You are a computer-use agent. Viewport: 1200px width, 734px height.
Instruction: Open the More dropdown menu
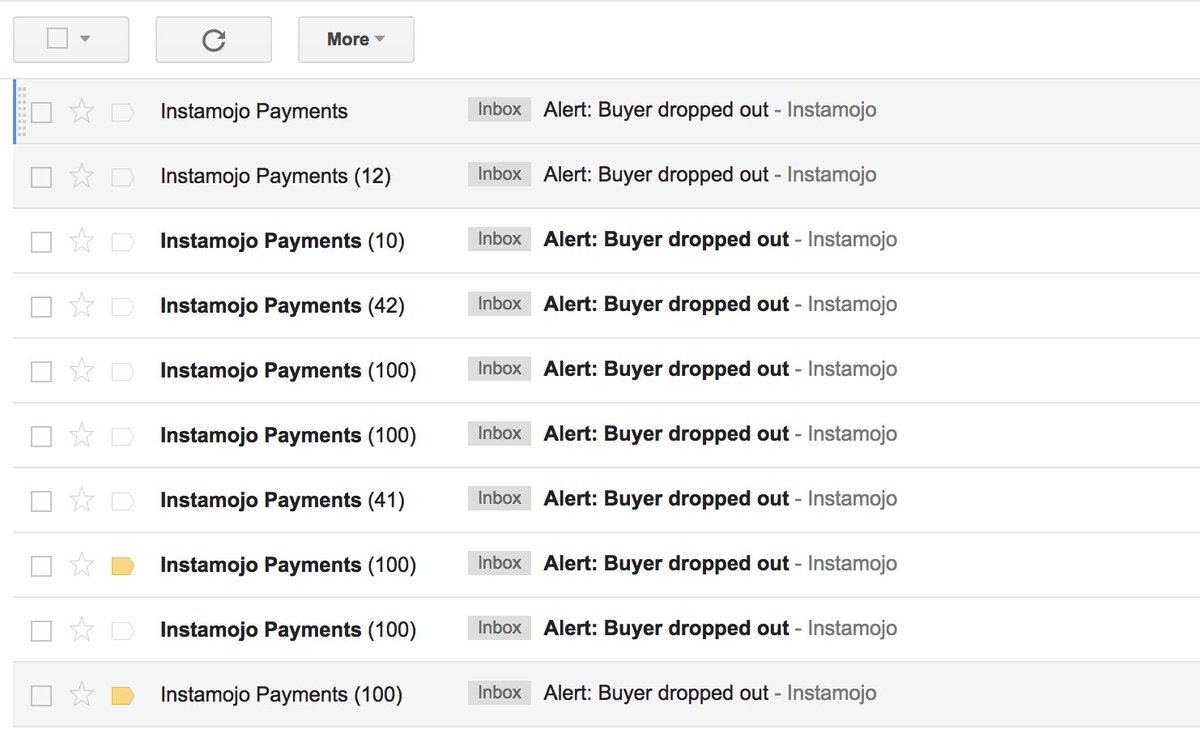[x=356, y=40]
